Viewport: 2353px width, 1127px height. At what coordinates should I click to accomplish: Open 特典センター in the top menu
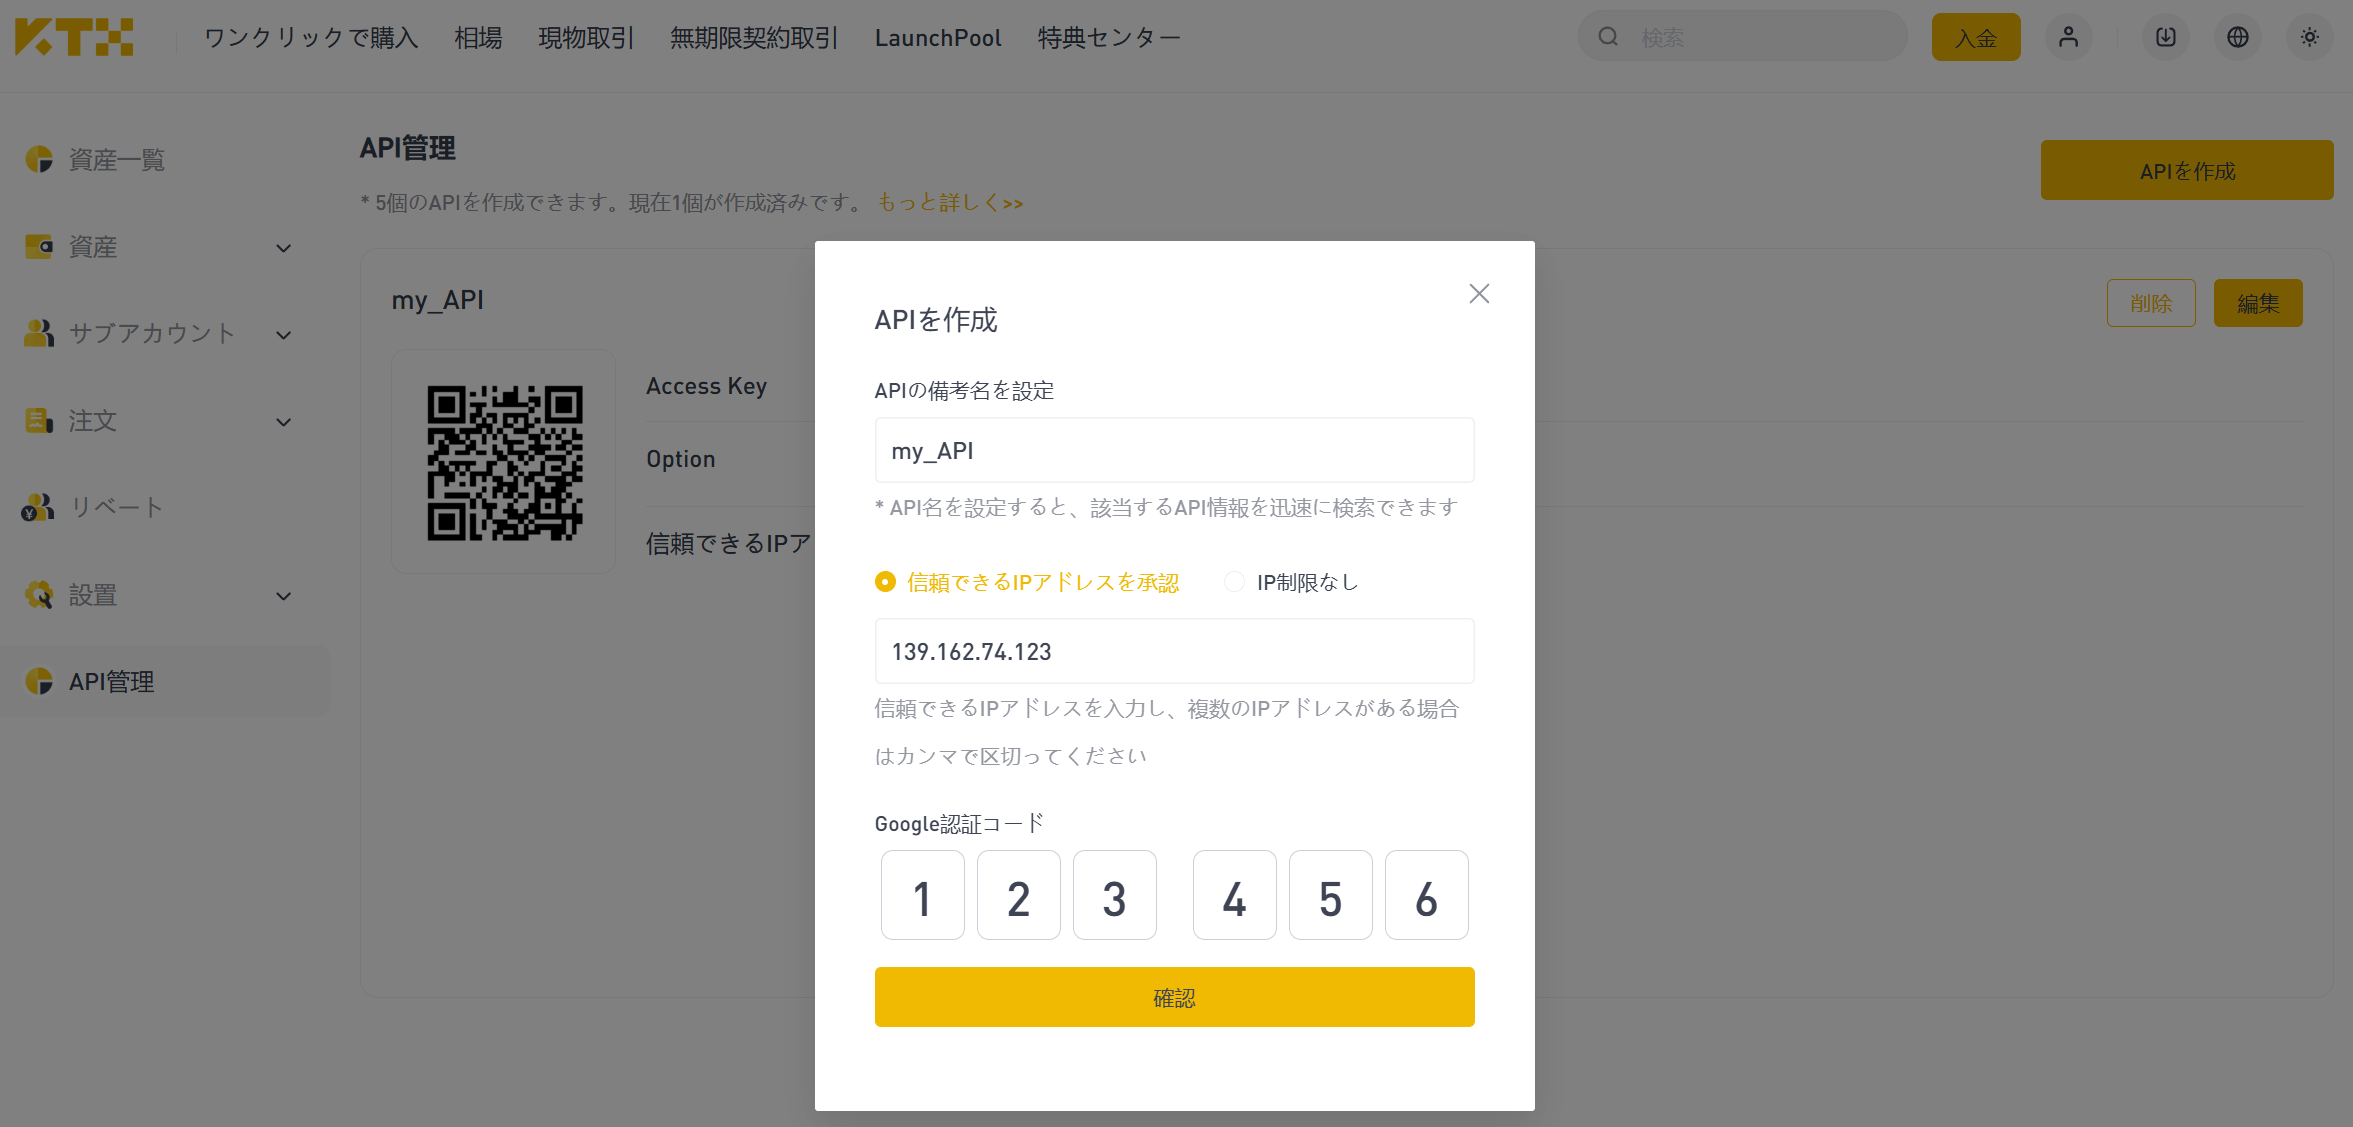coord(1109,38)
